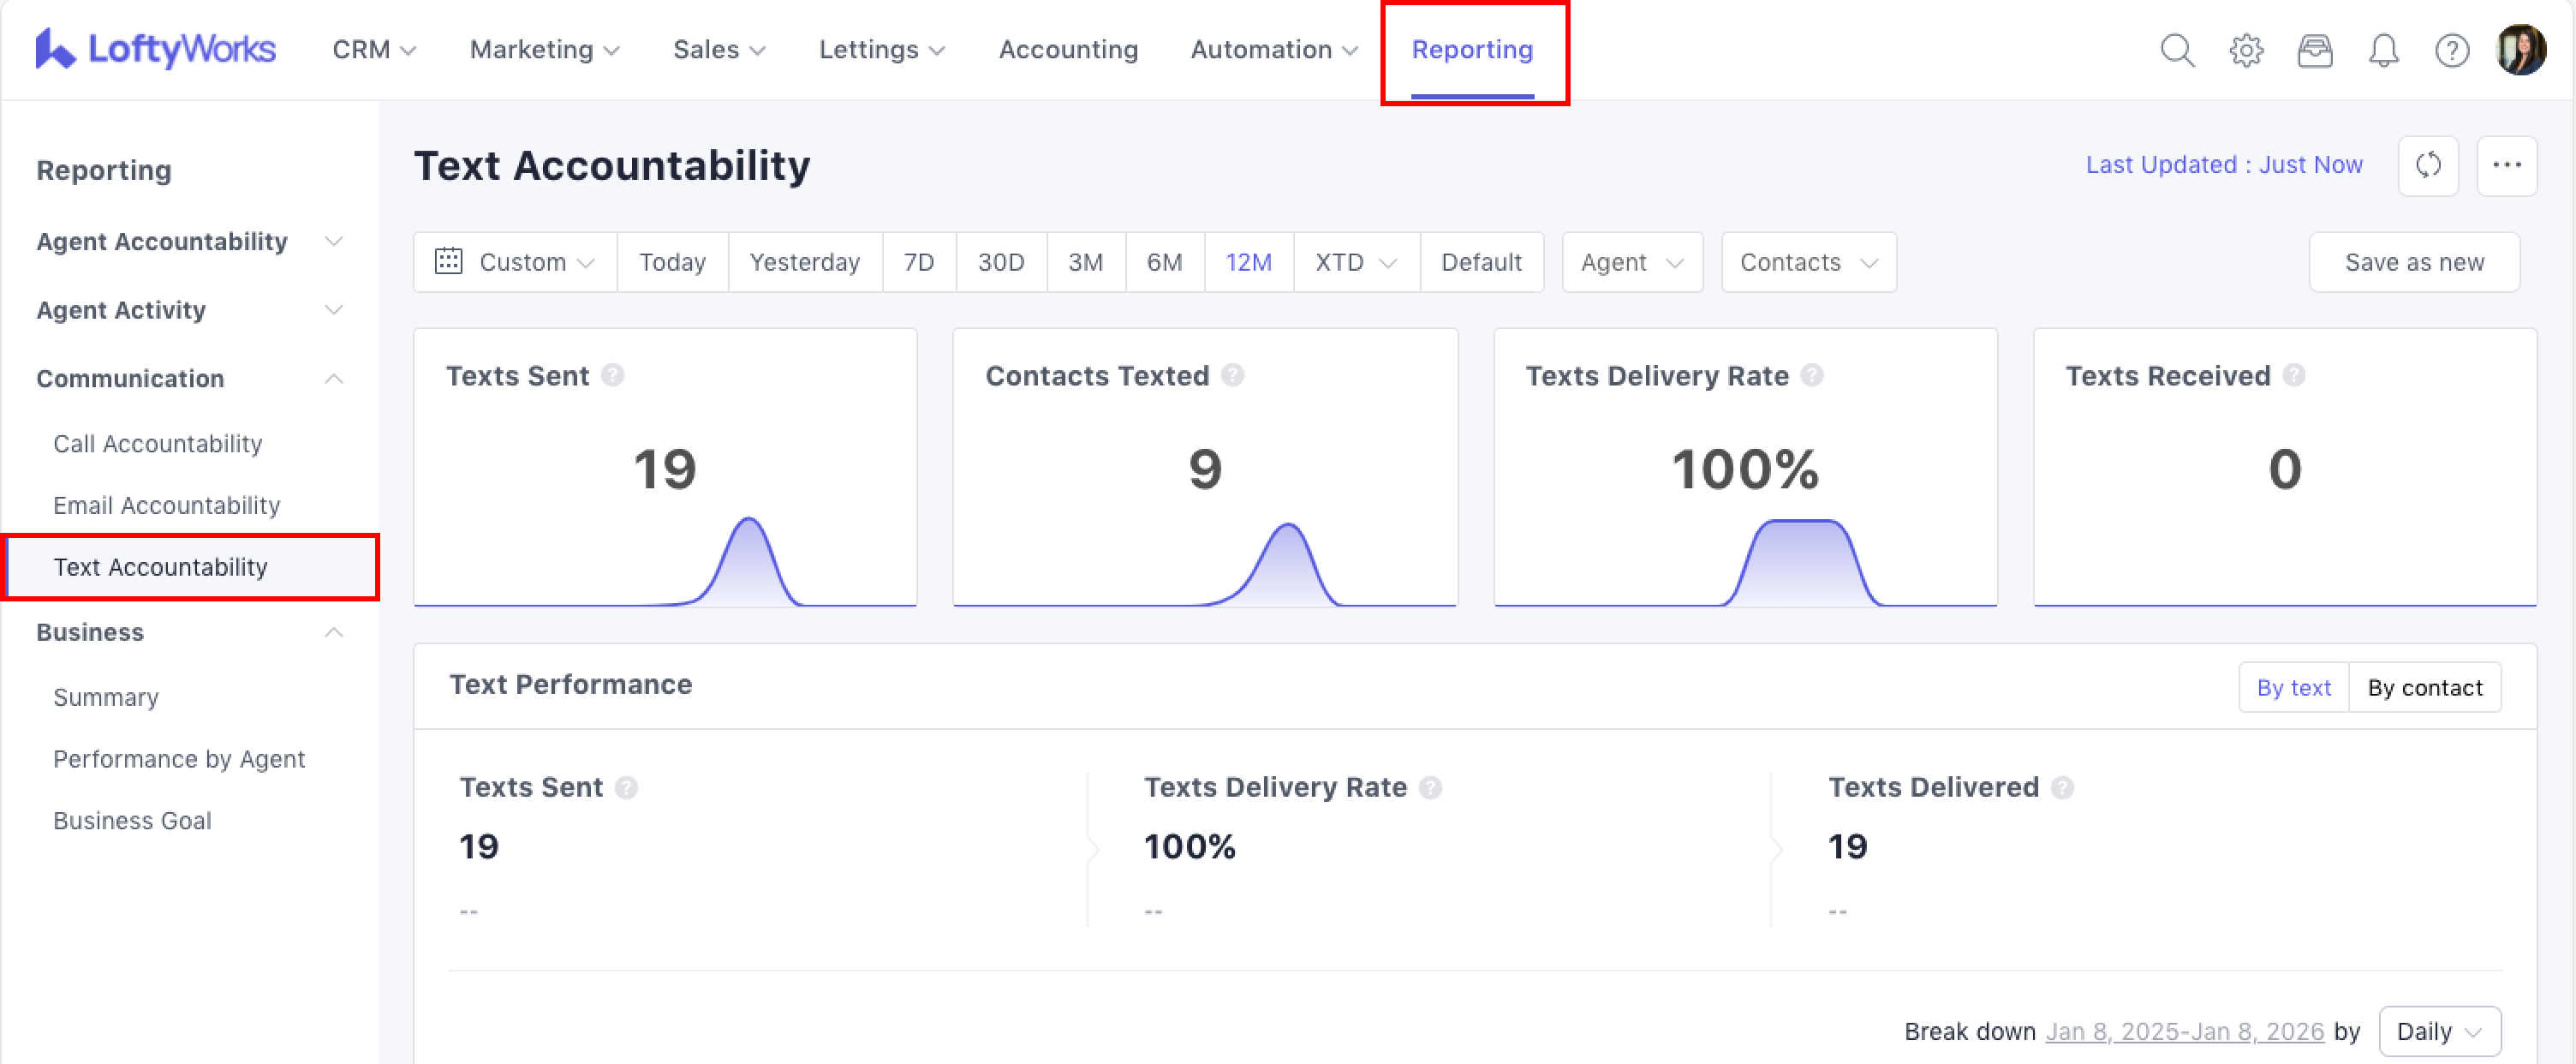Click the LoftyWorks logo
This screenshot has height=1064, width=2576.
pyautogui.click(x=155, y=49)
